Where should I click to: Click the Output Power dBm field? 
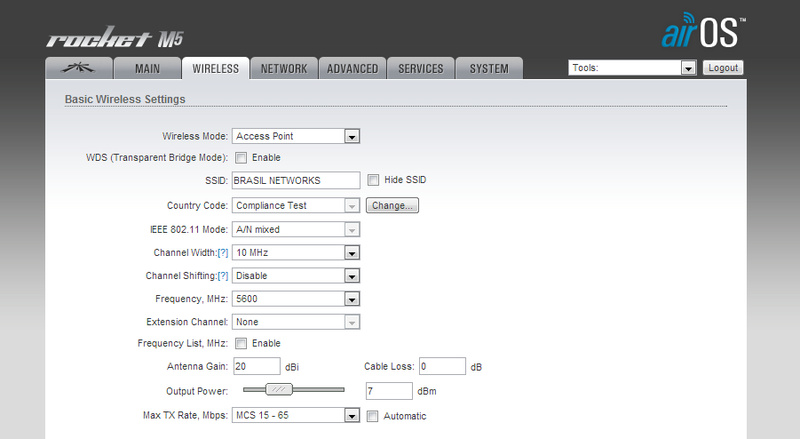389,391
